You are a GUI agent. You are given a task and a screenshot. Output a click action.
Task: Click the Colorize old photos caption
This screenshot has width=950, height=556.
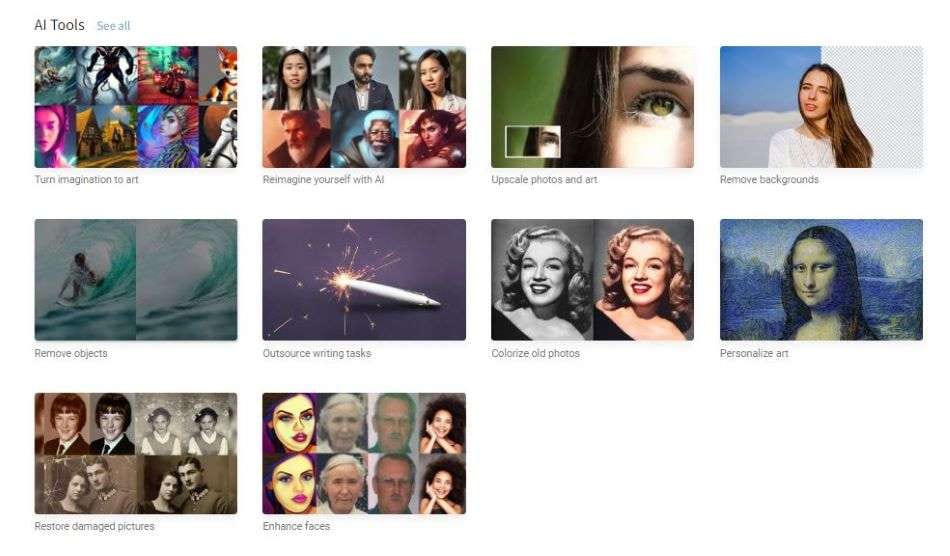point(536,353)
